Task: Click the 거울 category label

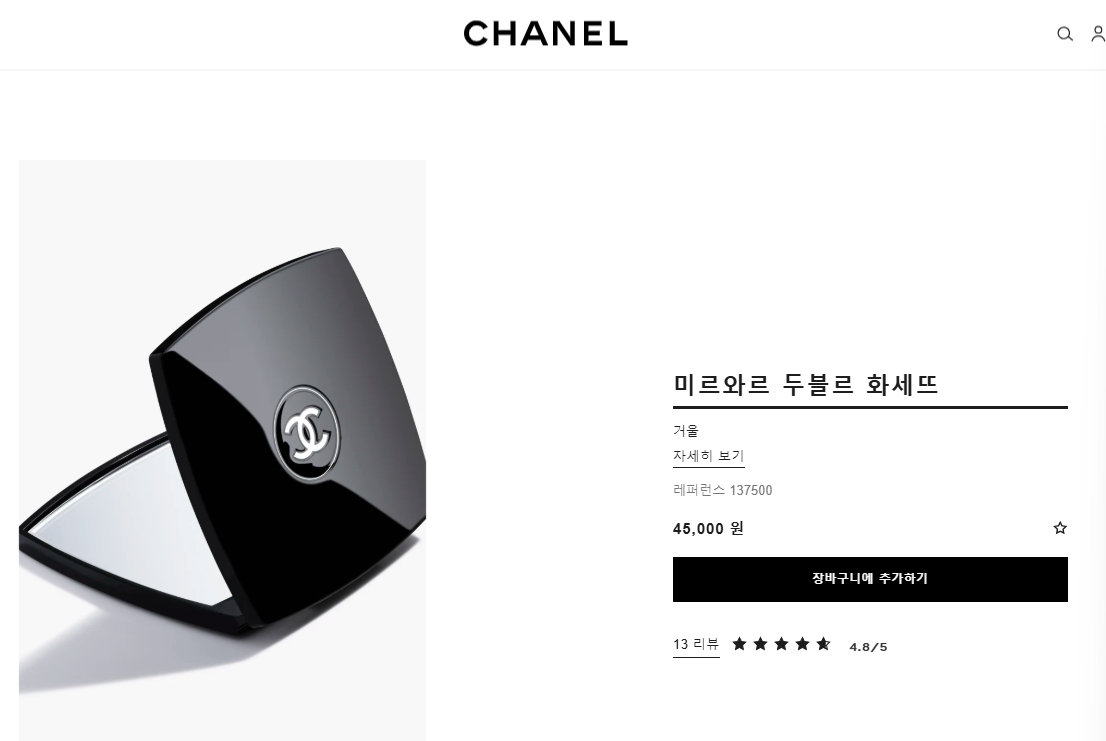Action: tap(686, 431)
